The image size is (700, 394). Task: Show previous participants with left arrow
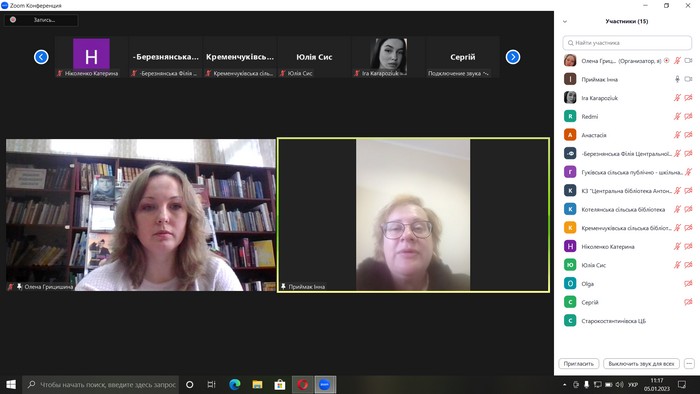(41, 57)
